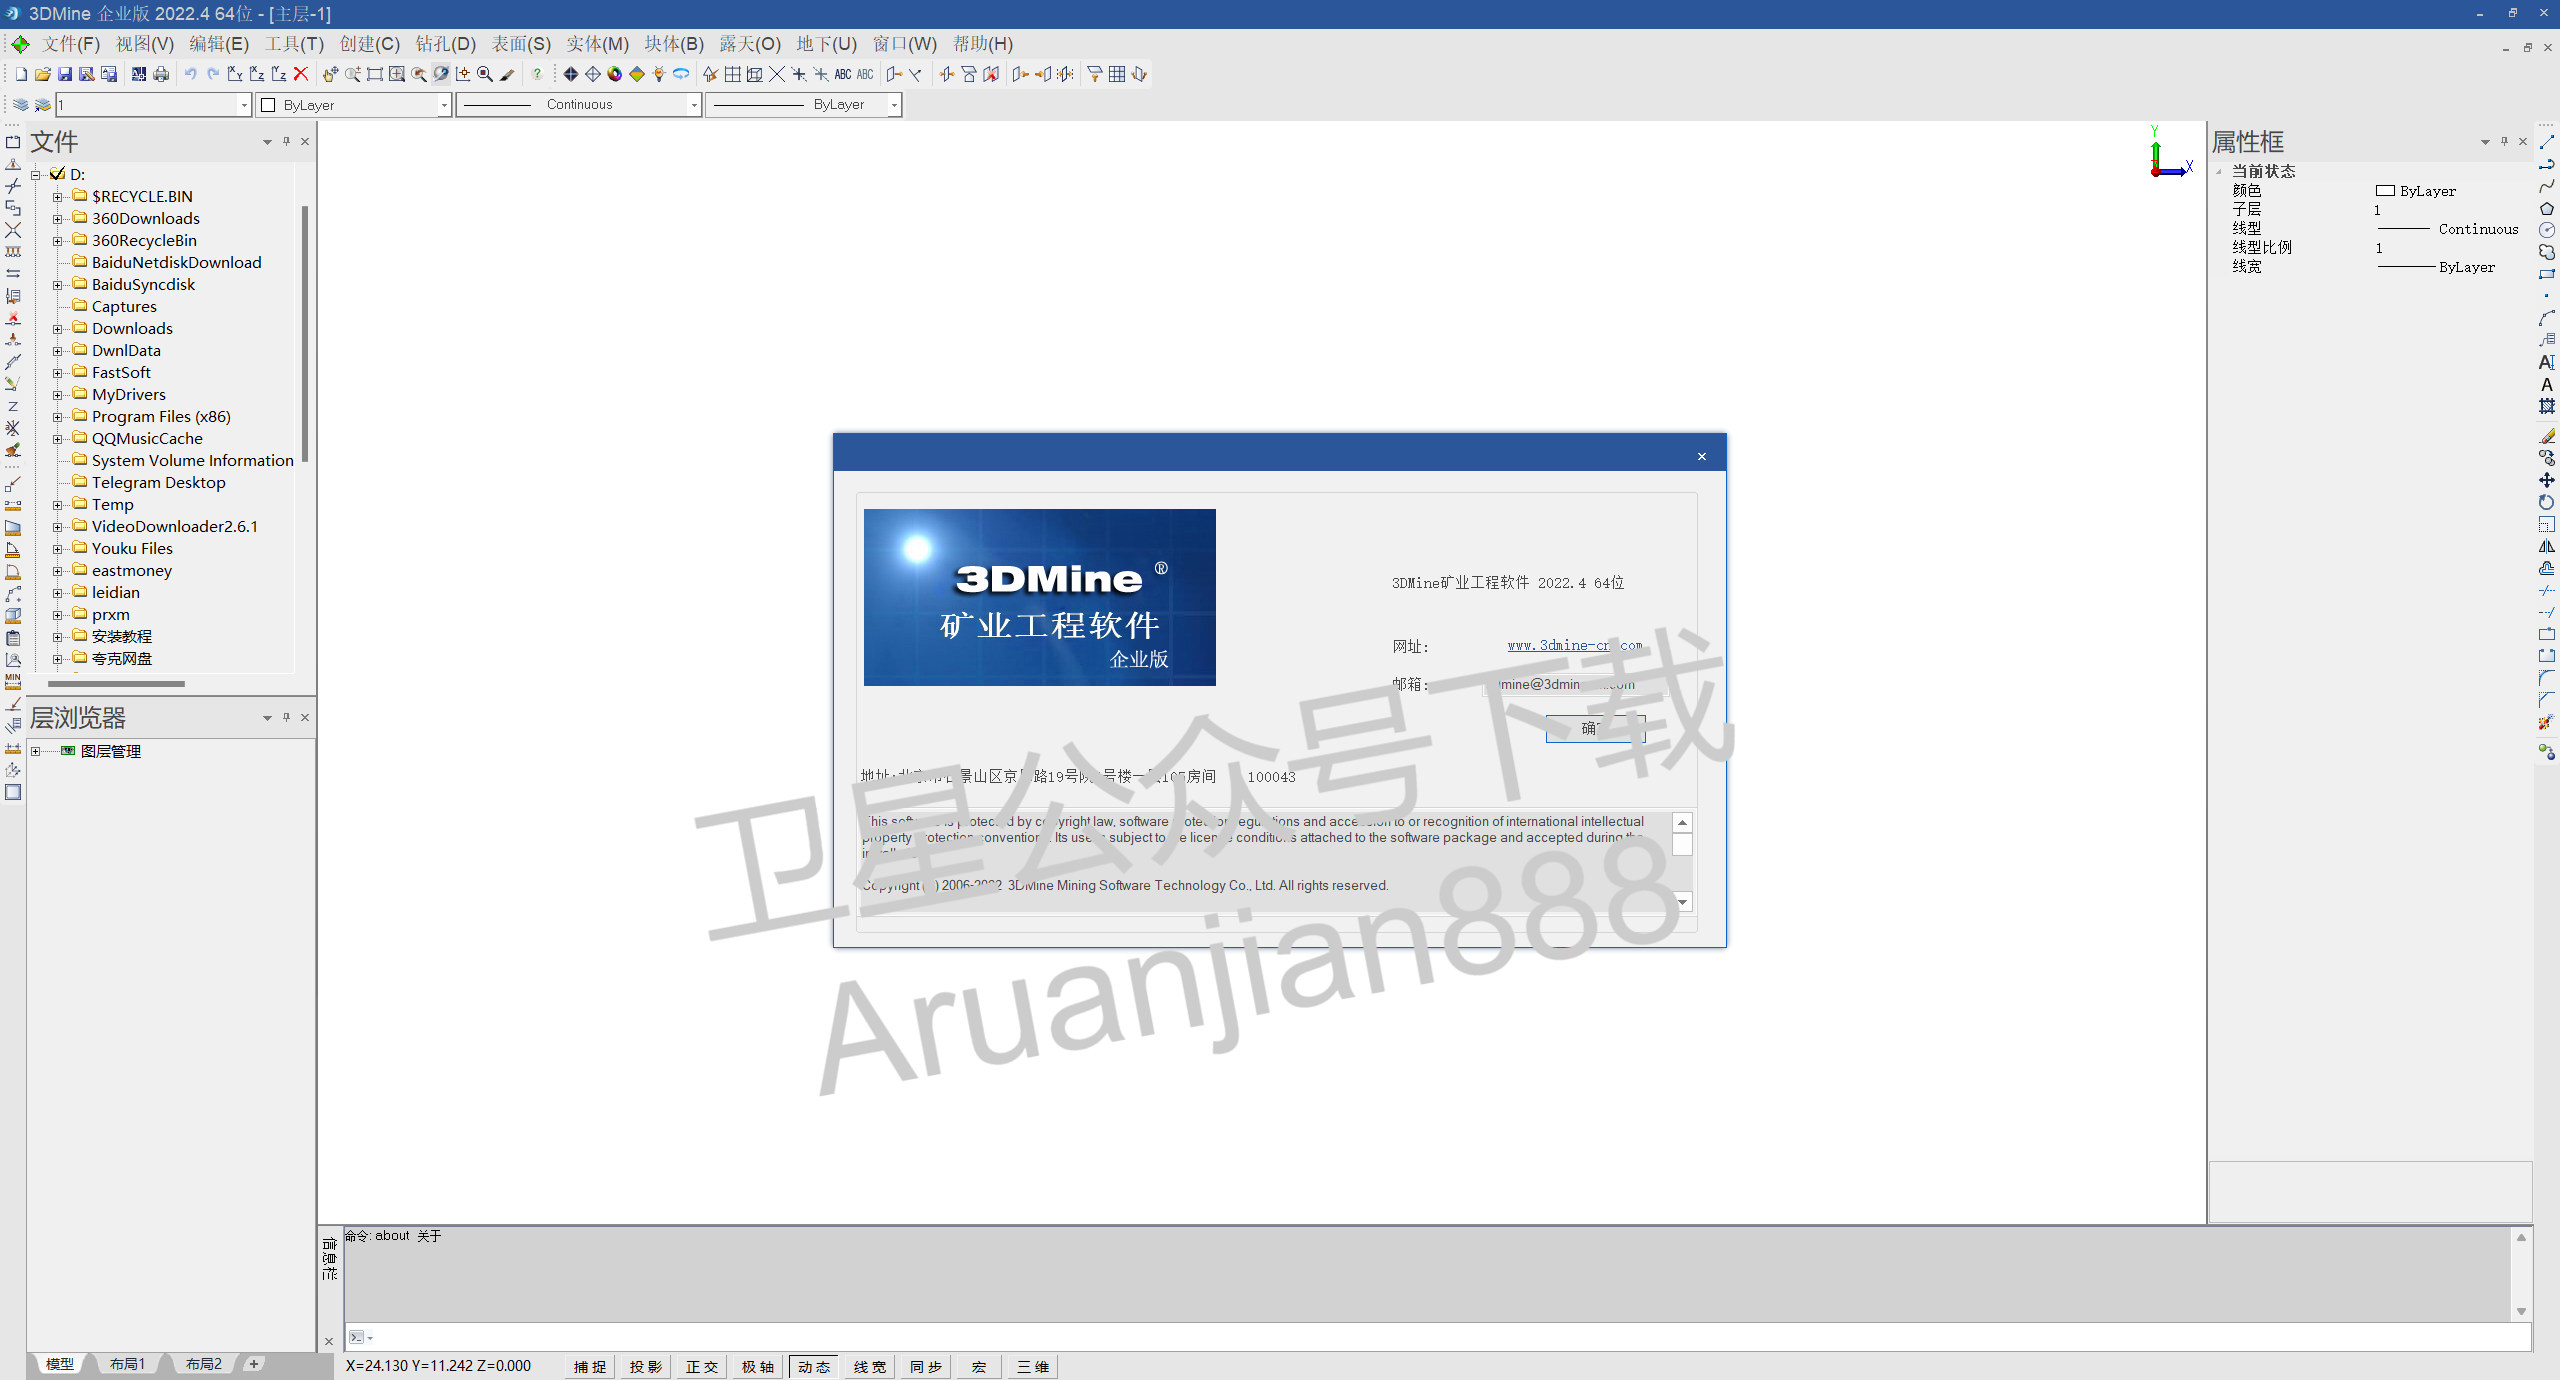Add new layout with plus tab

tap(254, 1364)
